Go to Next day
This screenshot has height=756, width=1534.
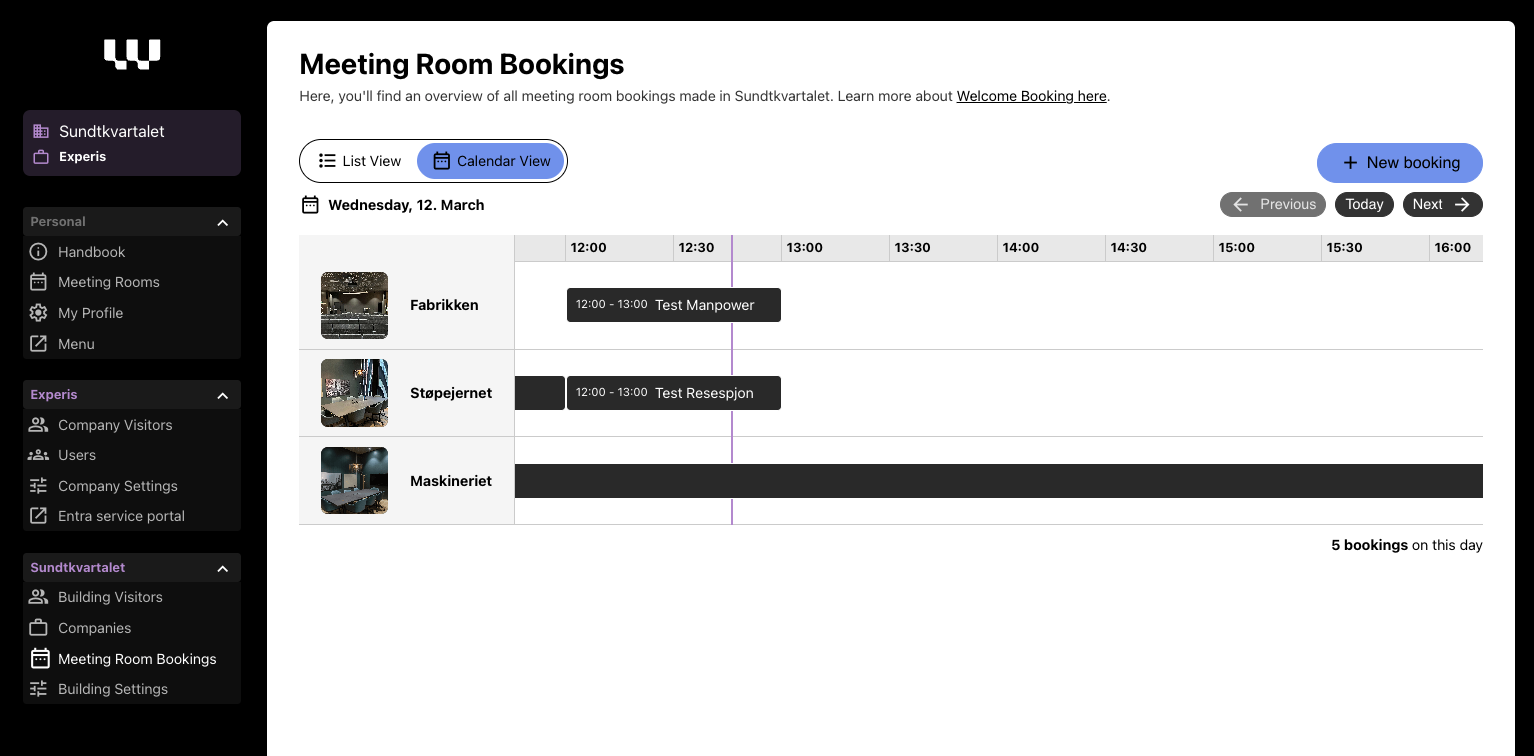click(1442, 204)
